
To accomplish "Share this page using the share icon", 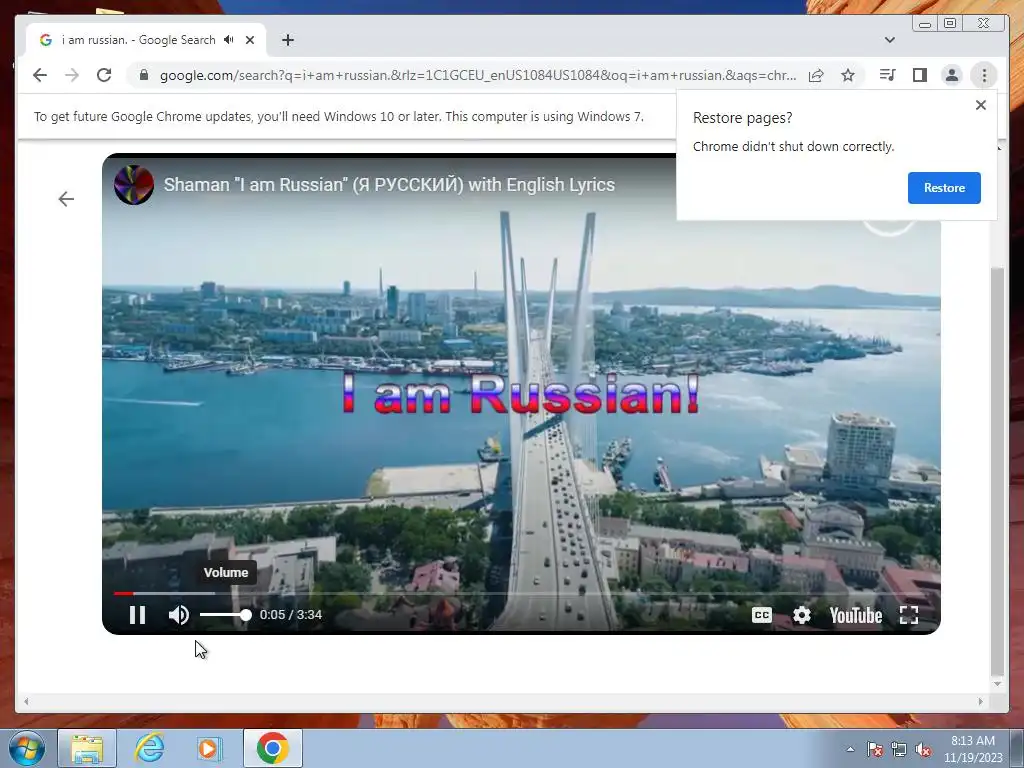I will click(816, 75).
